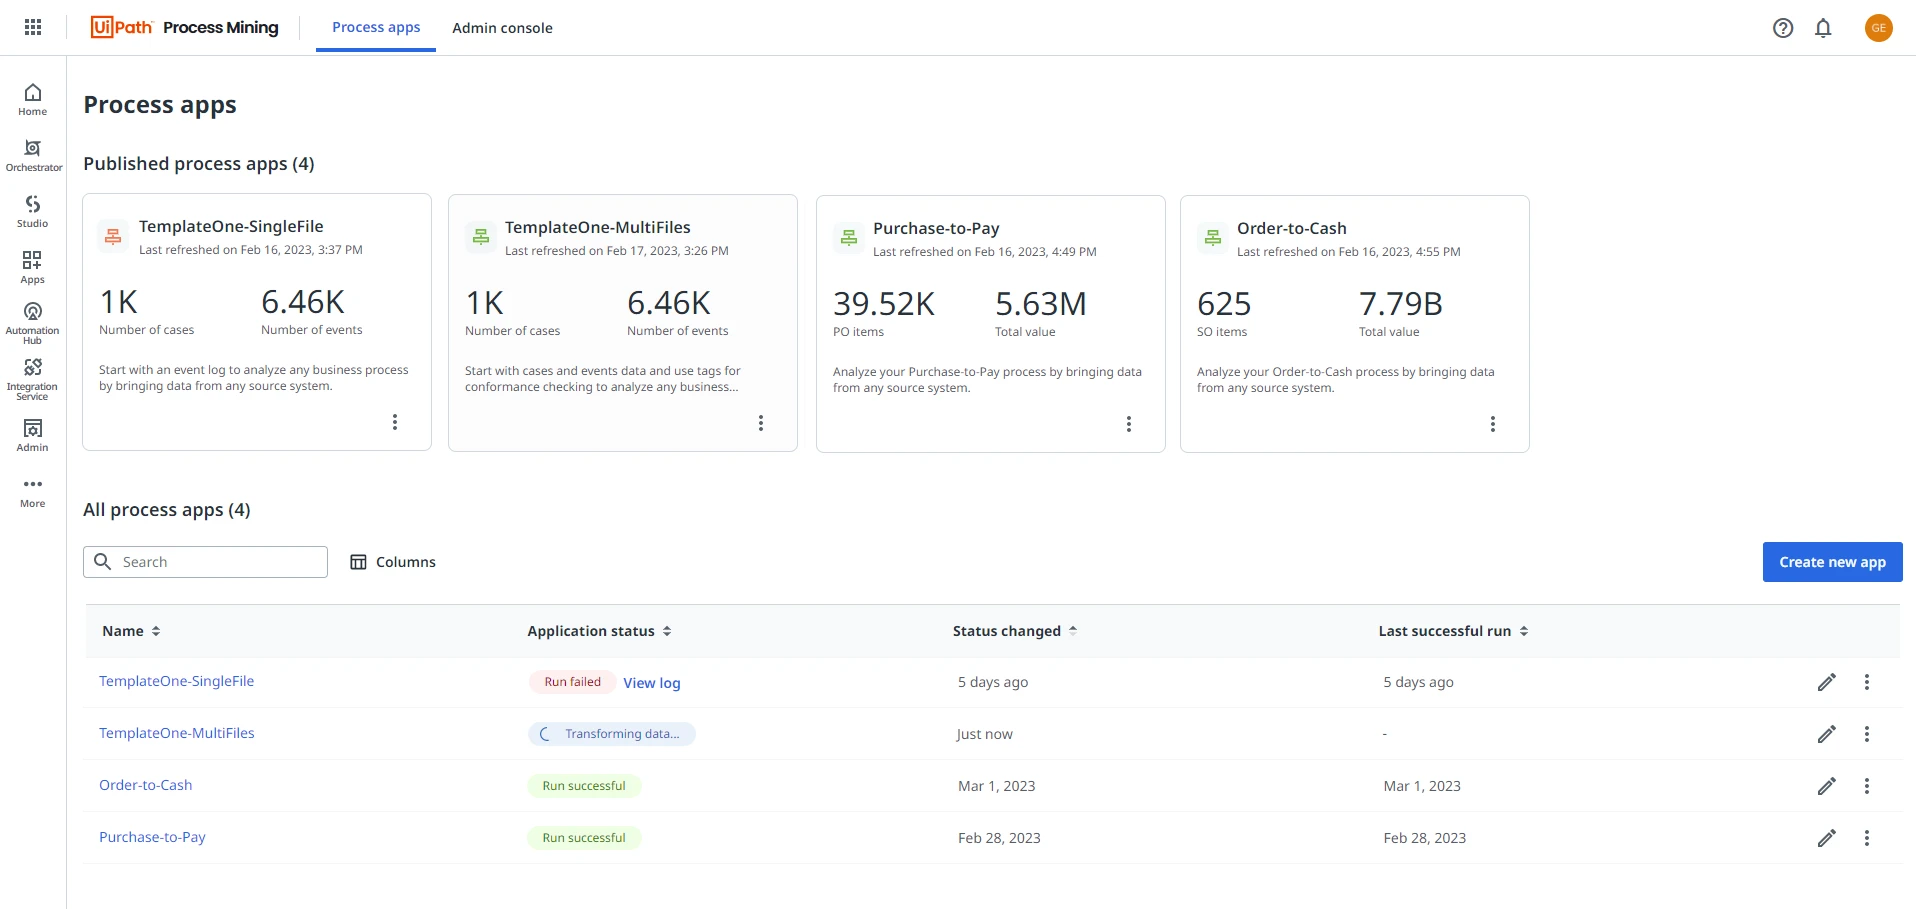Click the Purchase-to-Pay card icon
1916x909 pixels.
(849, 238)
